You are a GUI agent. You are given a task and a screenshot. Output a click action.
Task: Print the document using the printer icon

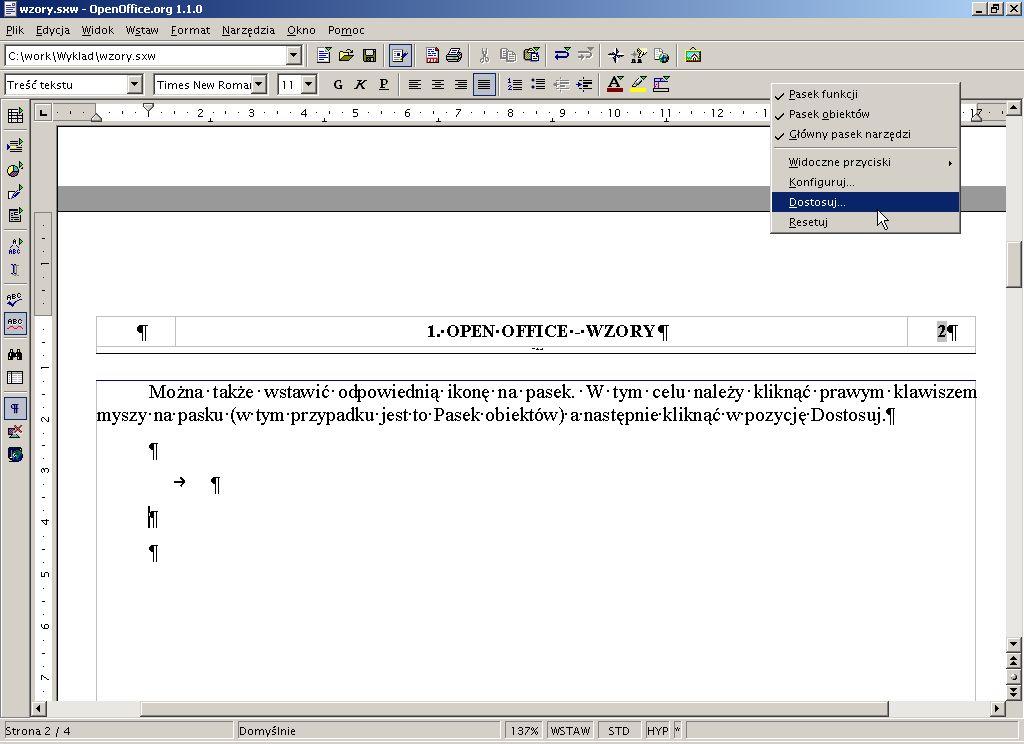pyautogui.click(x=454, y=56)
